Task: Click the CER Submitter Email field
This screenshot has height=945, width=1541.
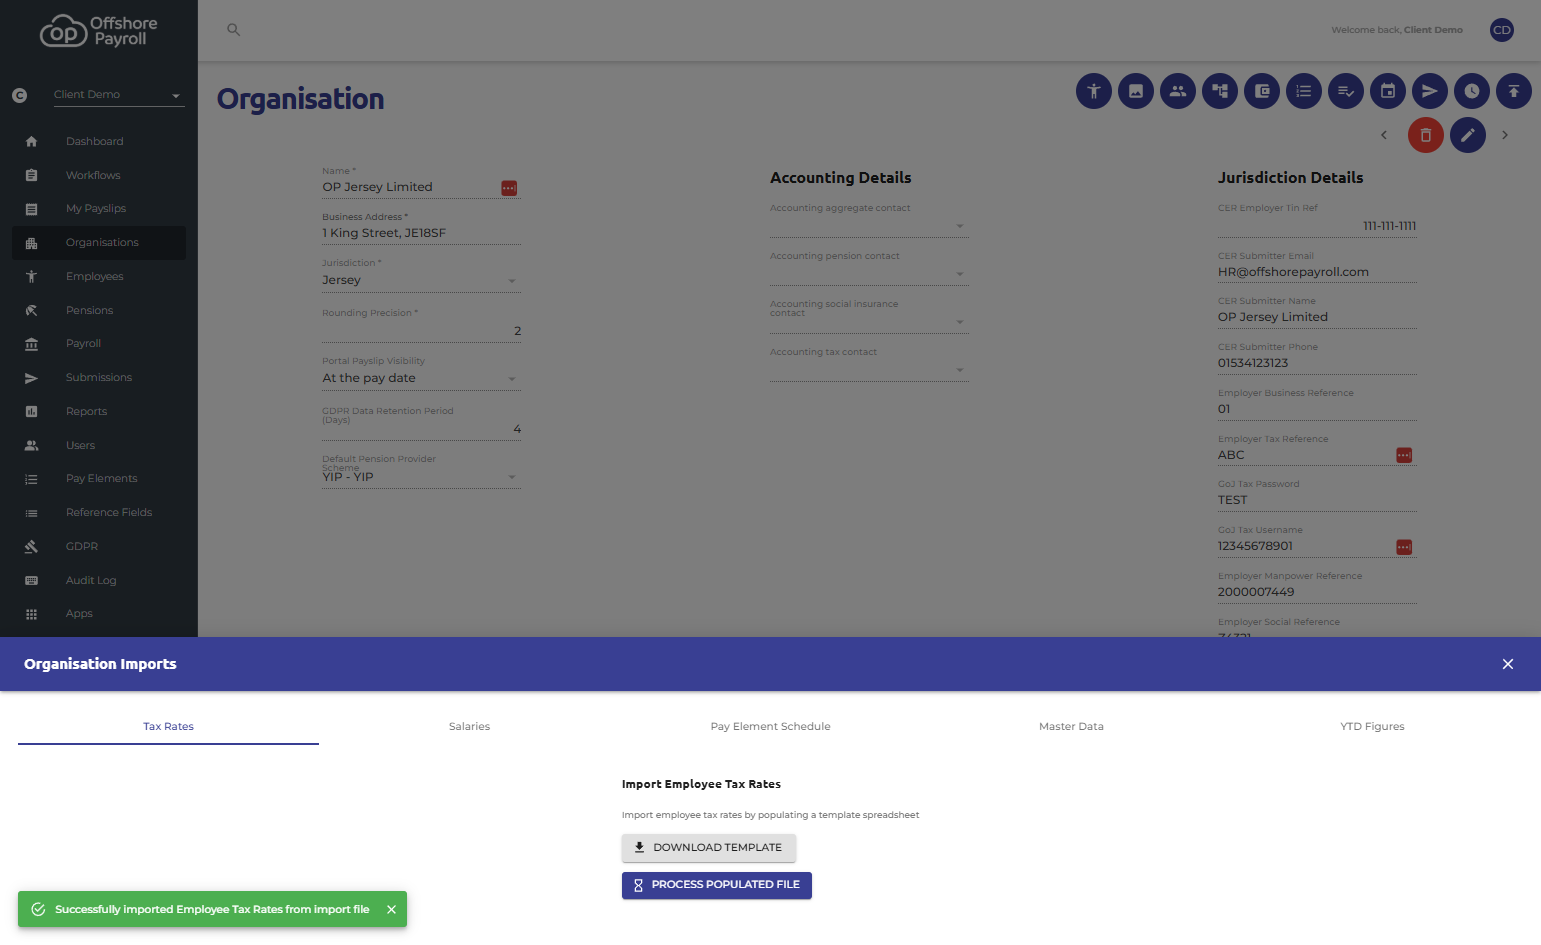Action: pyautogui.click(x=1317, y=272)
